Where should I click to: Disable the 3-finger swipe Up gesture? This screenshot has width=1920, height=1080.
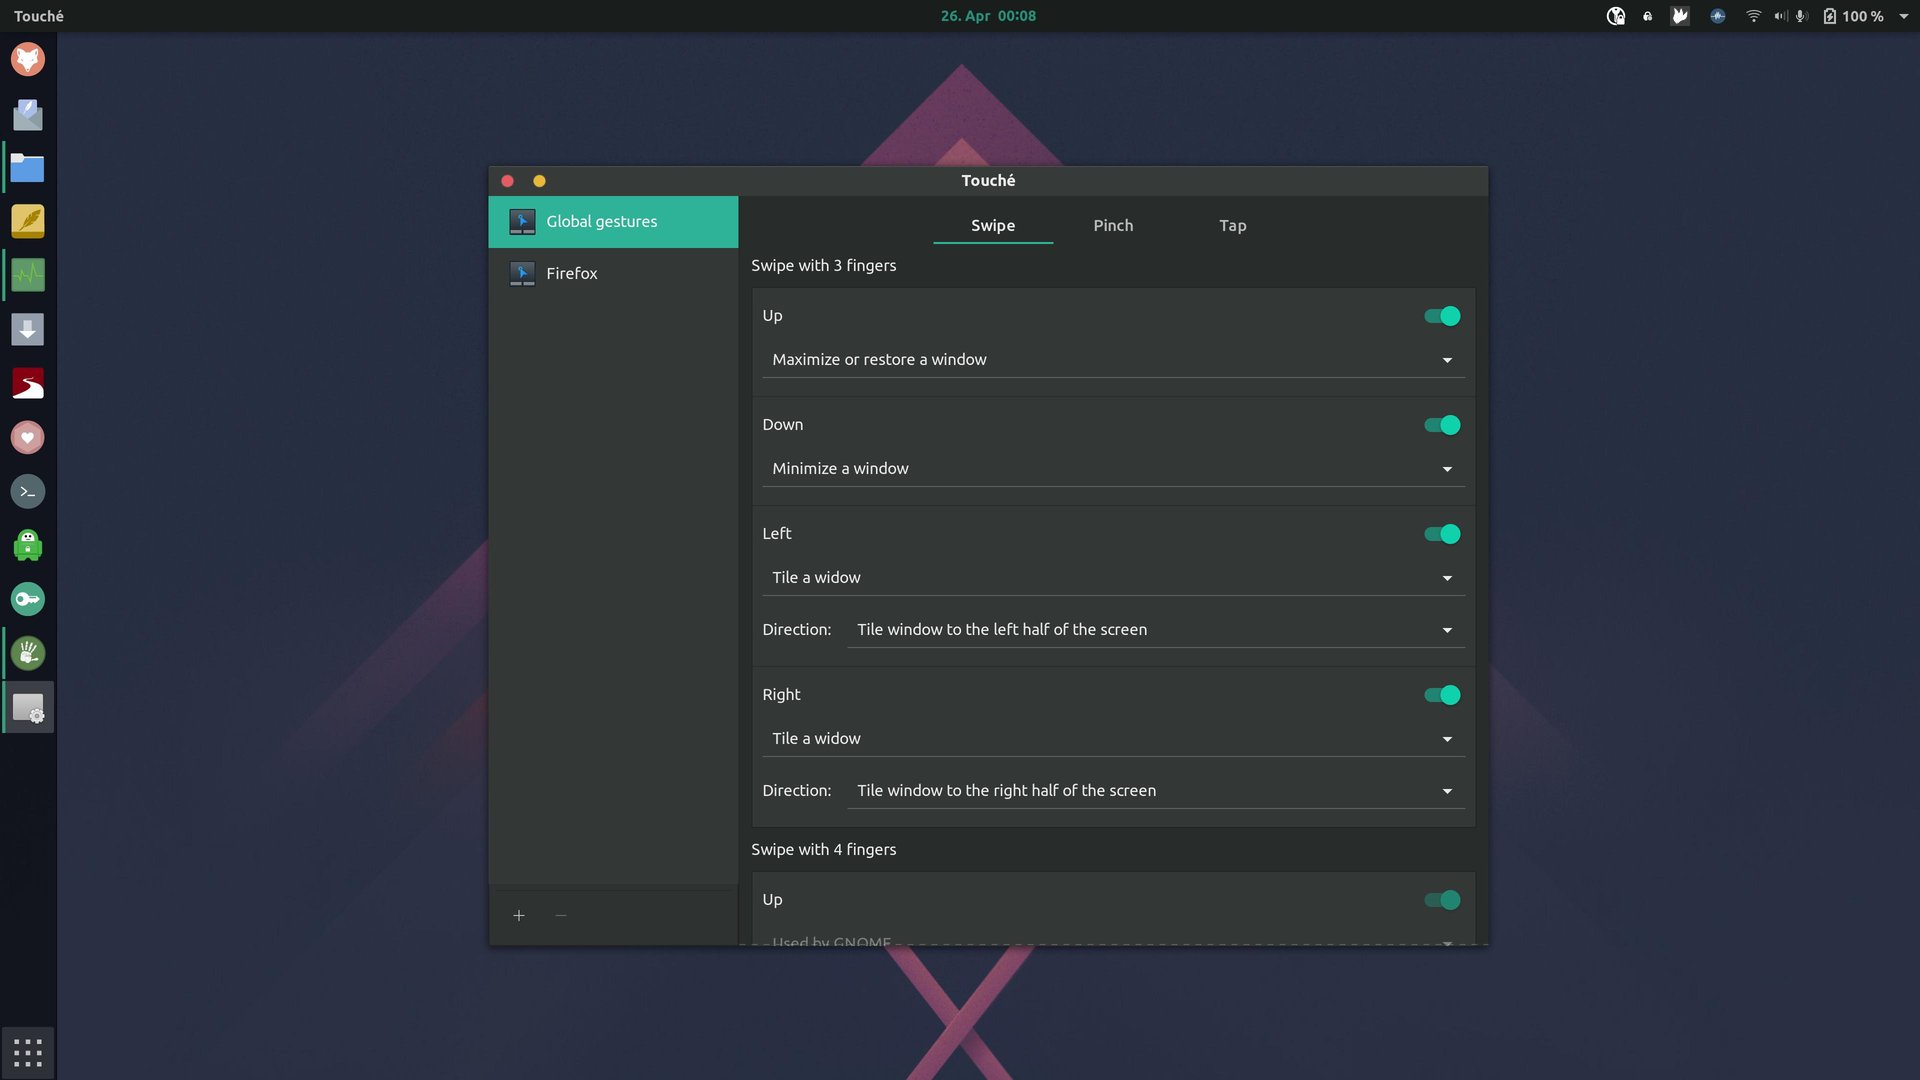tap(1442, 316)
